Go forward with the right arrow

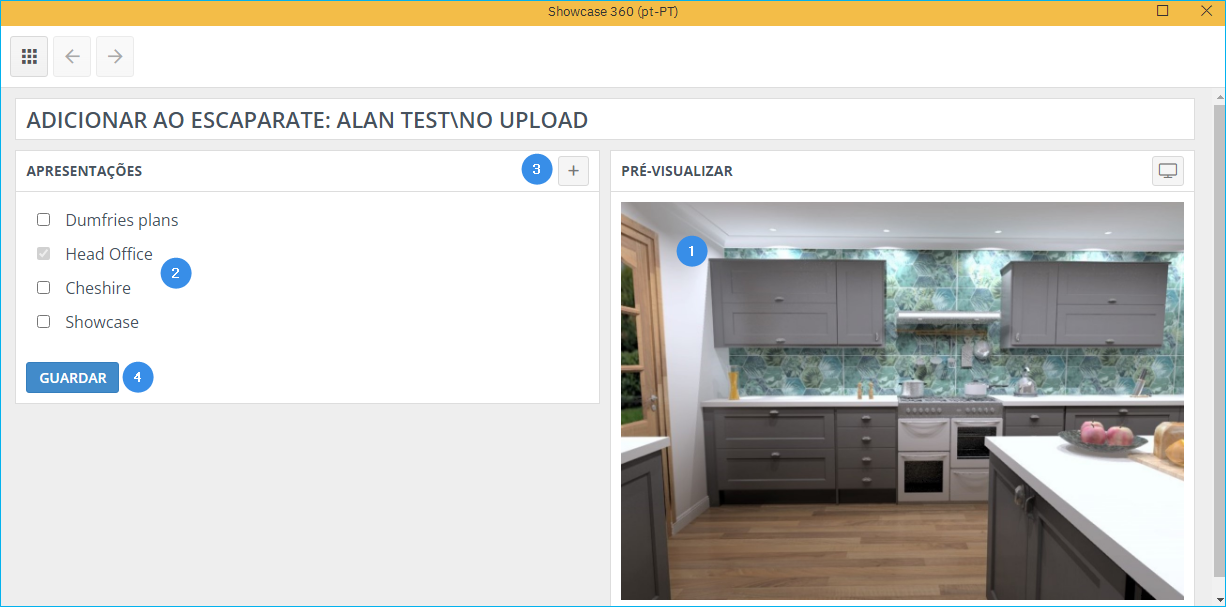click(115, 57)
